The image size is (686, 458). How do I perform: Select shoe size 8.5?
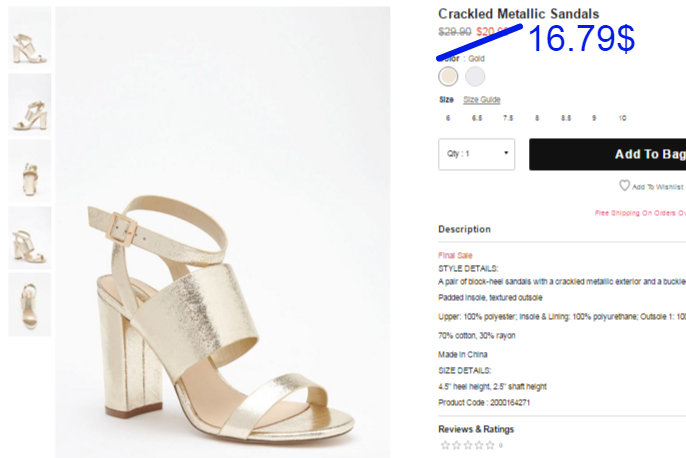566,118
